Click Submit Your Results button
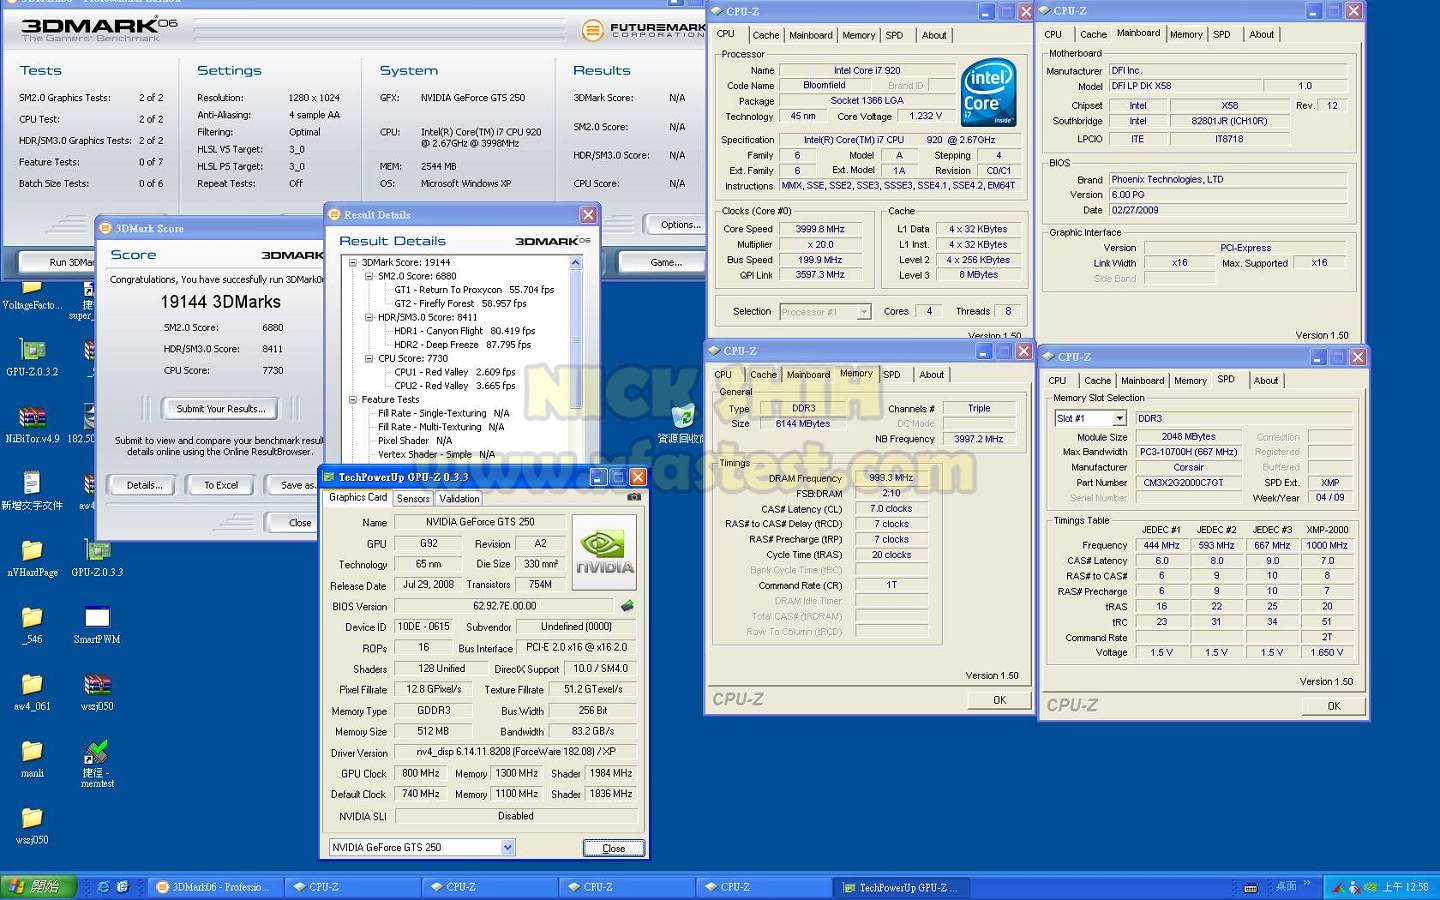Screen dimensions: 1440x900 pos(221,409)
